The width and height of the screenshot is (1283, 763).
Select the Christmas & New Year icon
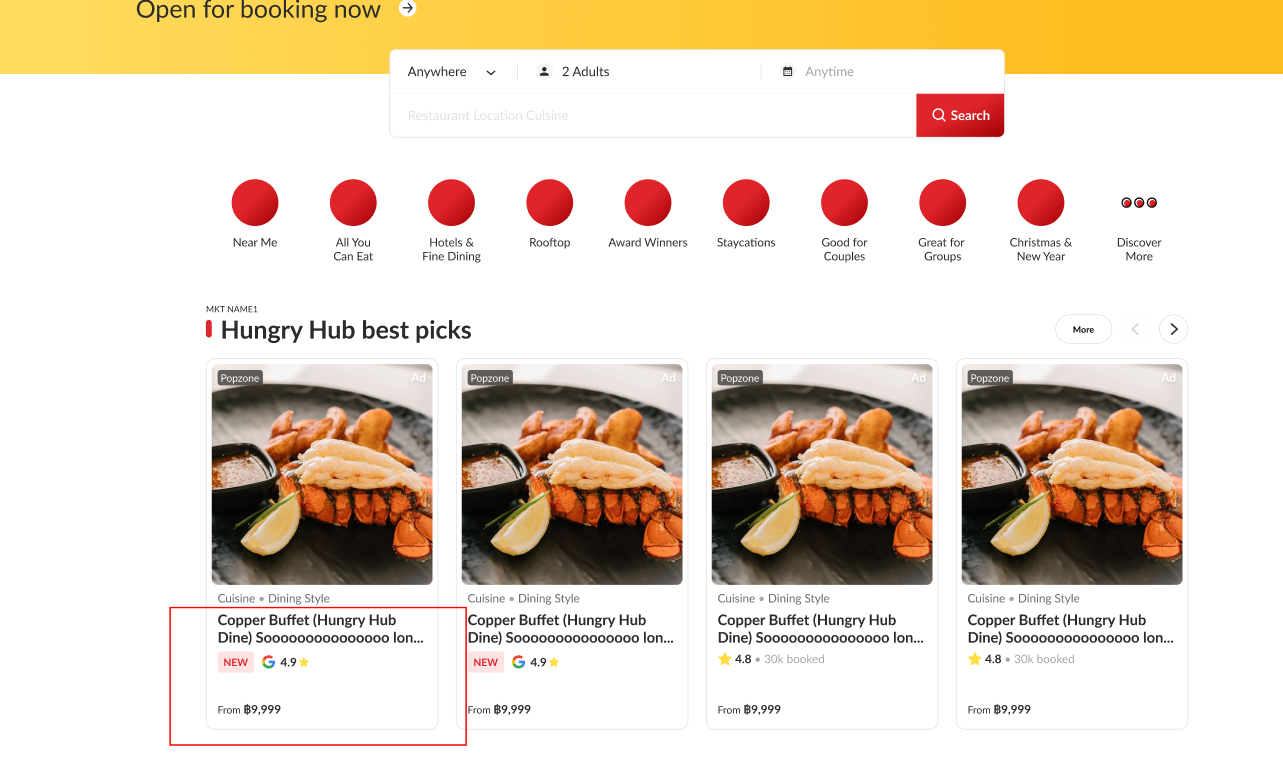(1041, 203)
